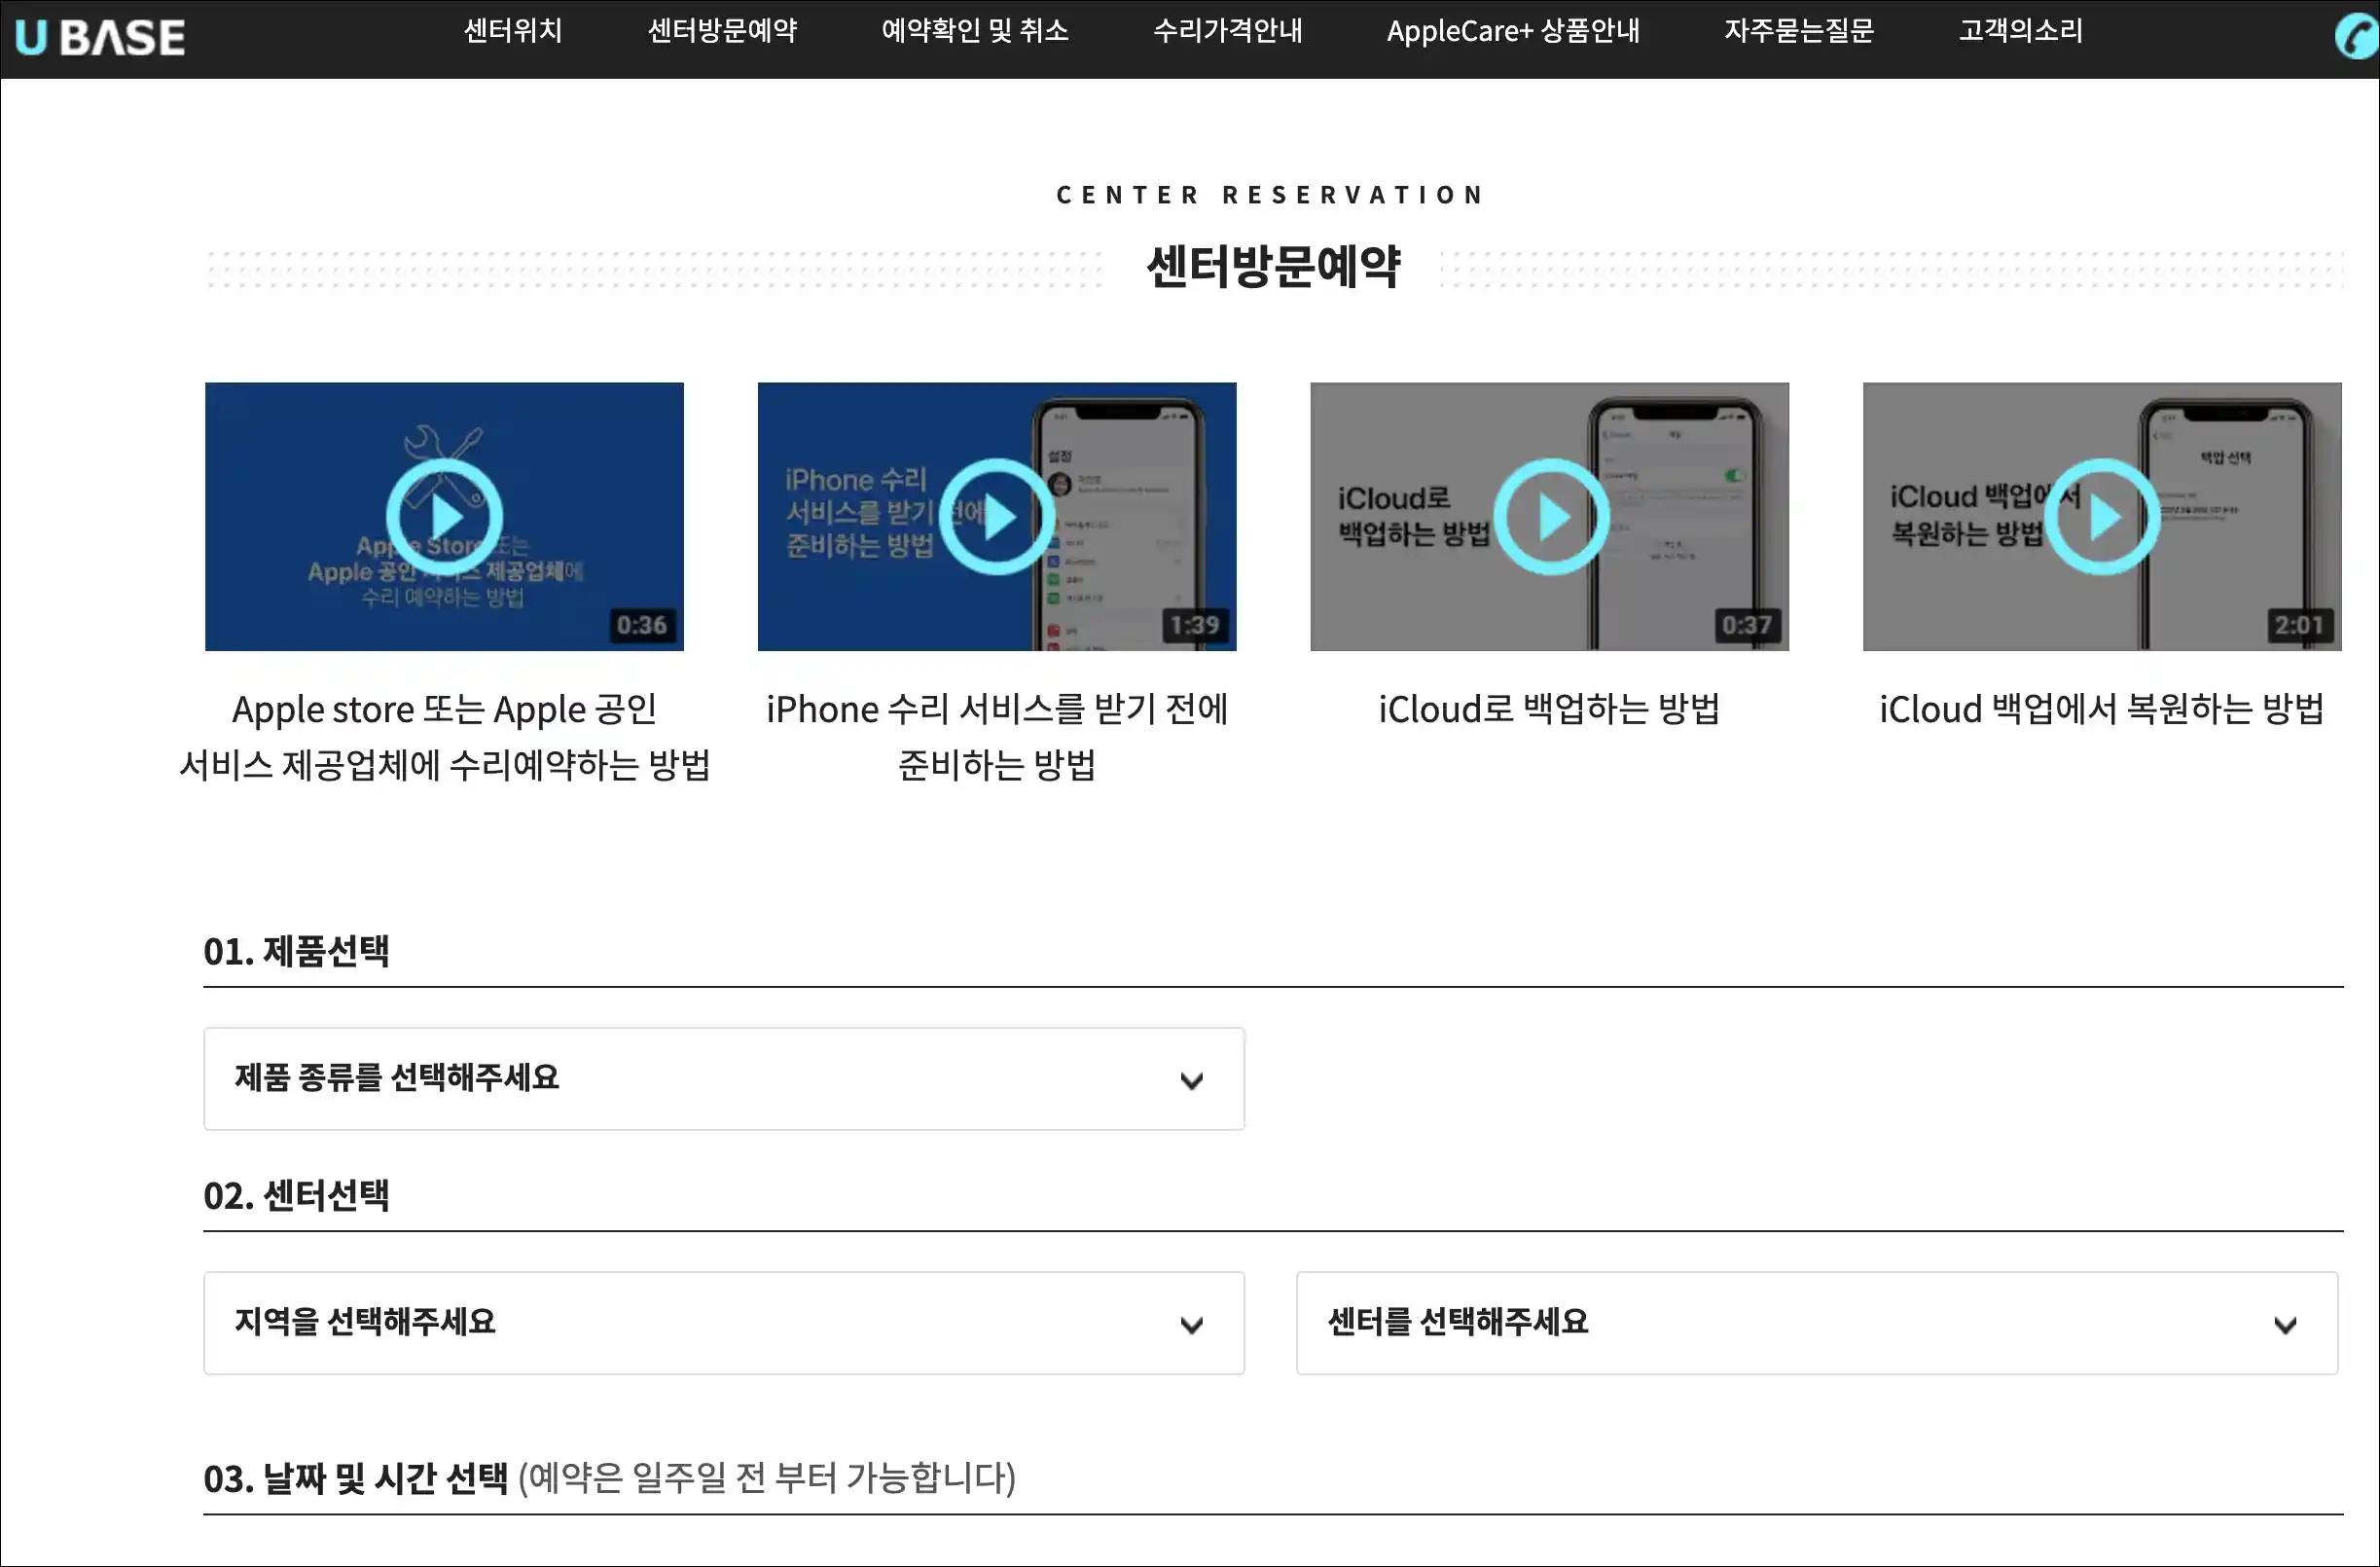This screenshot has width=2380, height=1567.
Task: Open the 센터를 선택해주세요 dropdown
Action: click(1817, 1323)
